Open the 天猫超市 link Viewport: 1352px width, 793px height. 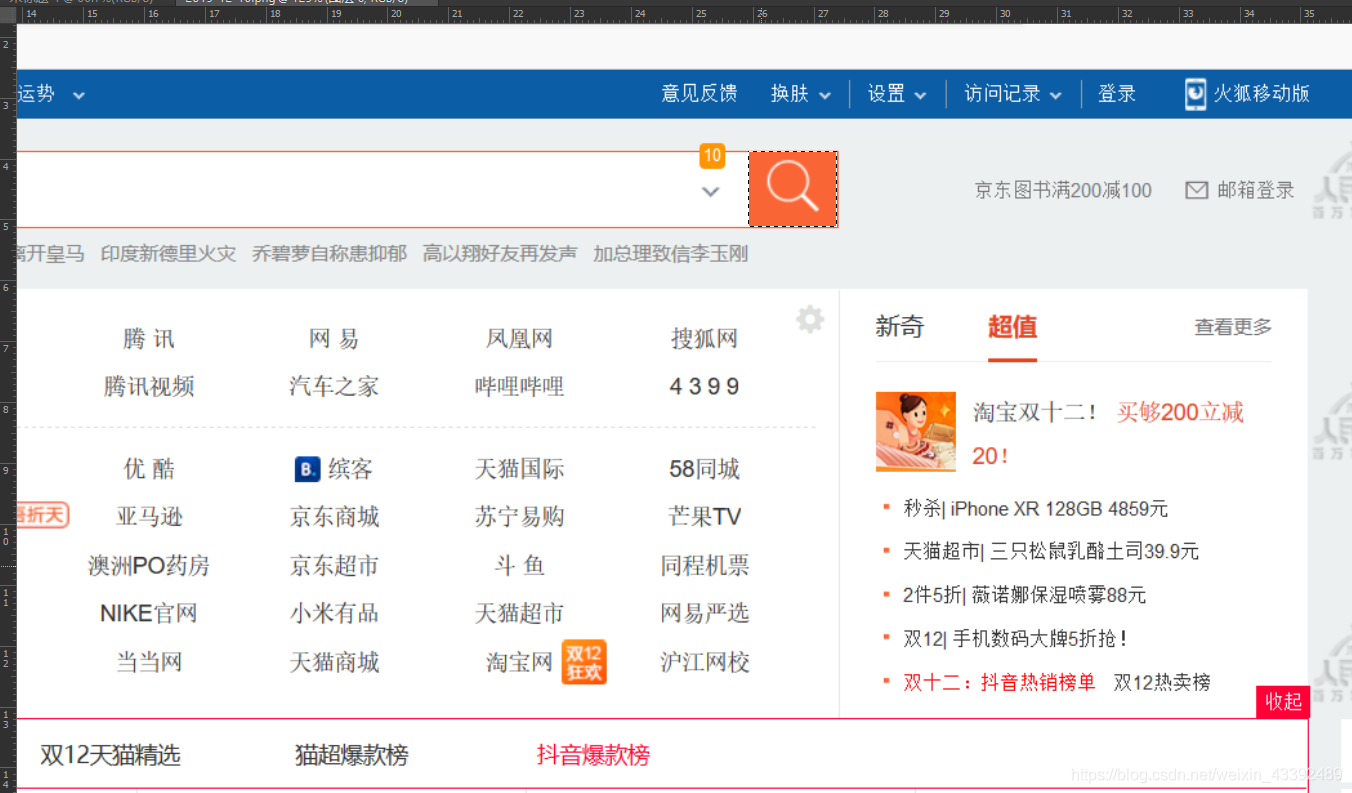pyautogui.click(x=519, y=613)
